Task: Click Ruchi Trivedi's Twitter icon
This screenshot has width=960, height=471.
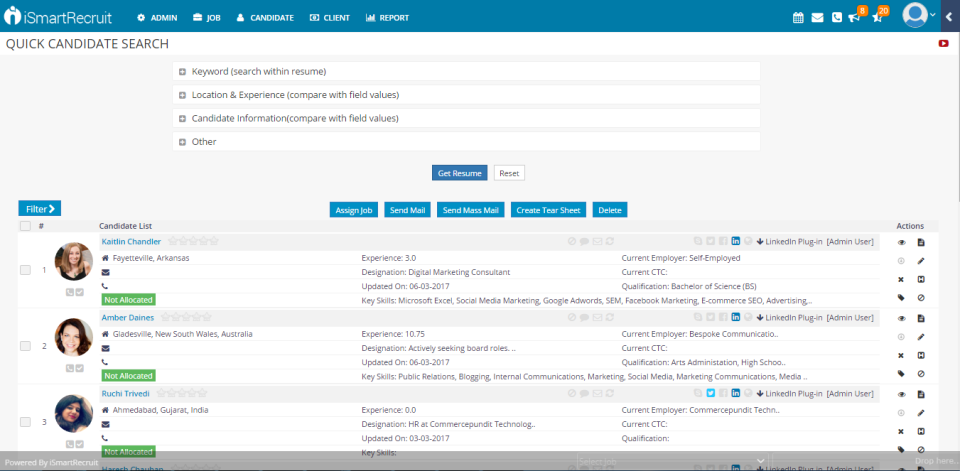Action: (x=710, y=393)
